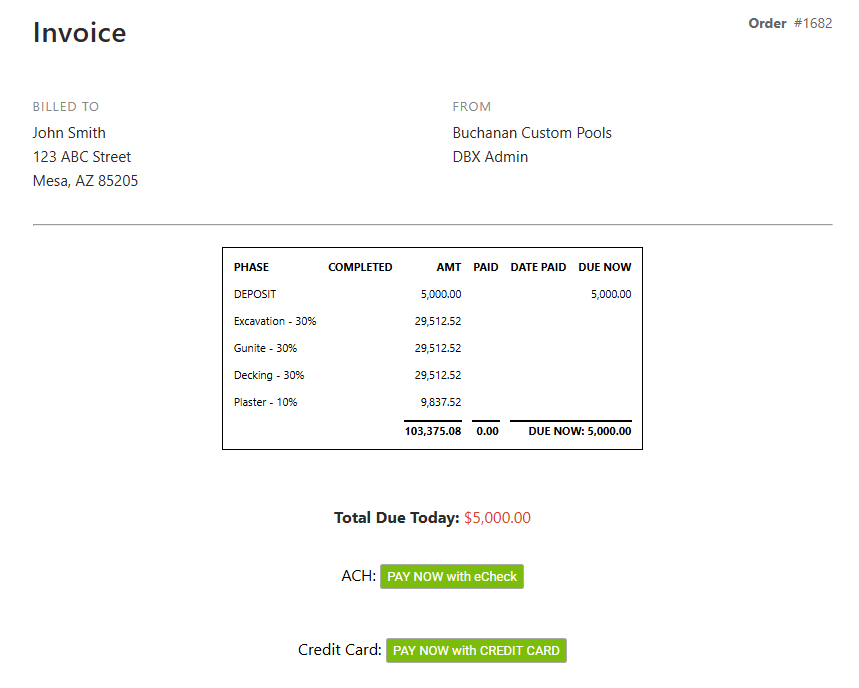Click total amount 103,375.08
859x688 pixels.
[x=433, y=431]
